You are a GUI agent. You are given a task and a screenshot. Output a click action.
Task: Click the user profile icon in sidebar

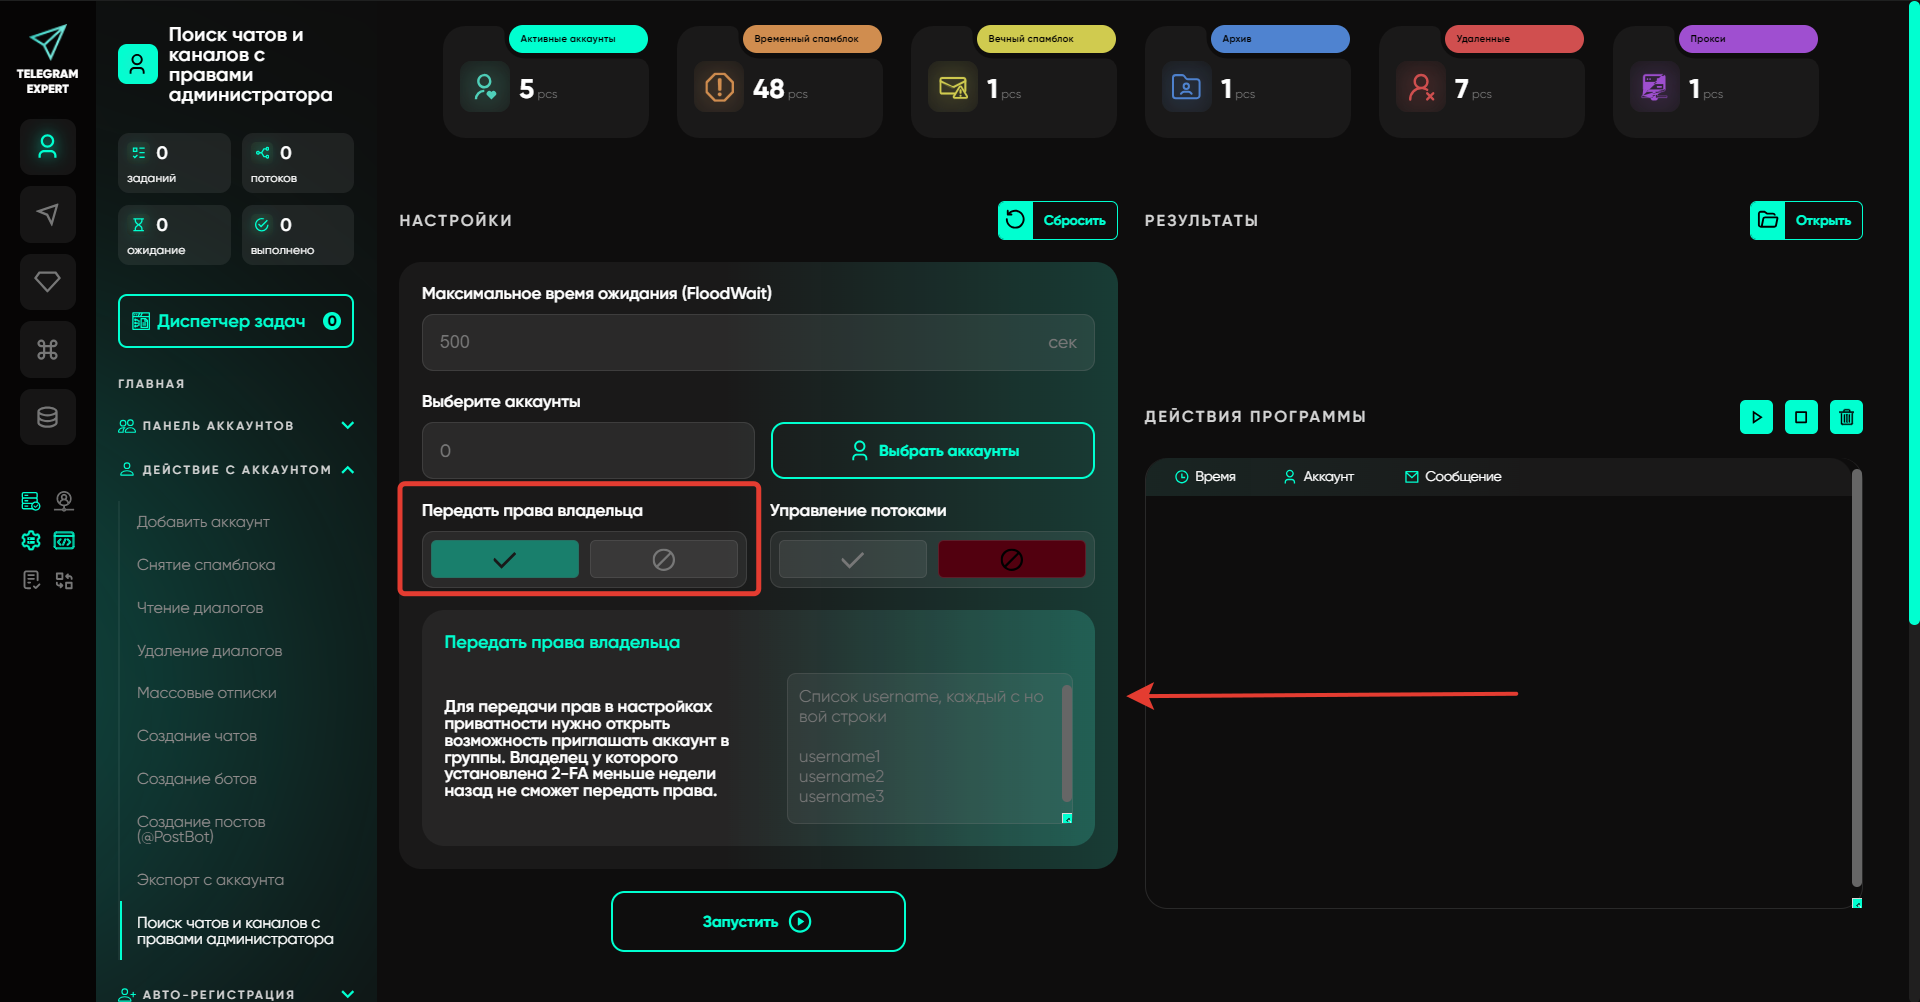[47, 147]
